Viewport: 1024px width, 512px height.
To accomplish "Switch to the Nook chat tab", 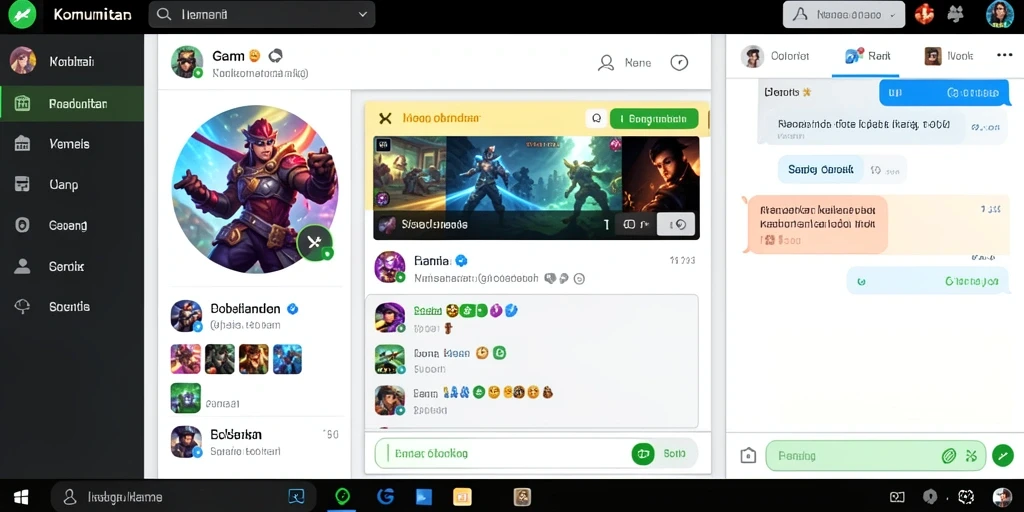I will coord(949,56).
